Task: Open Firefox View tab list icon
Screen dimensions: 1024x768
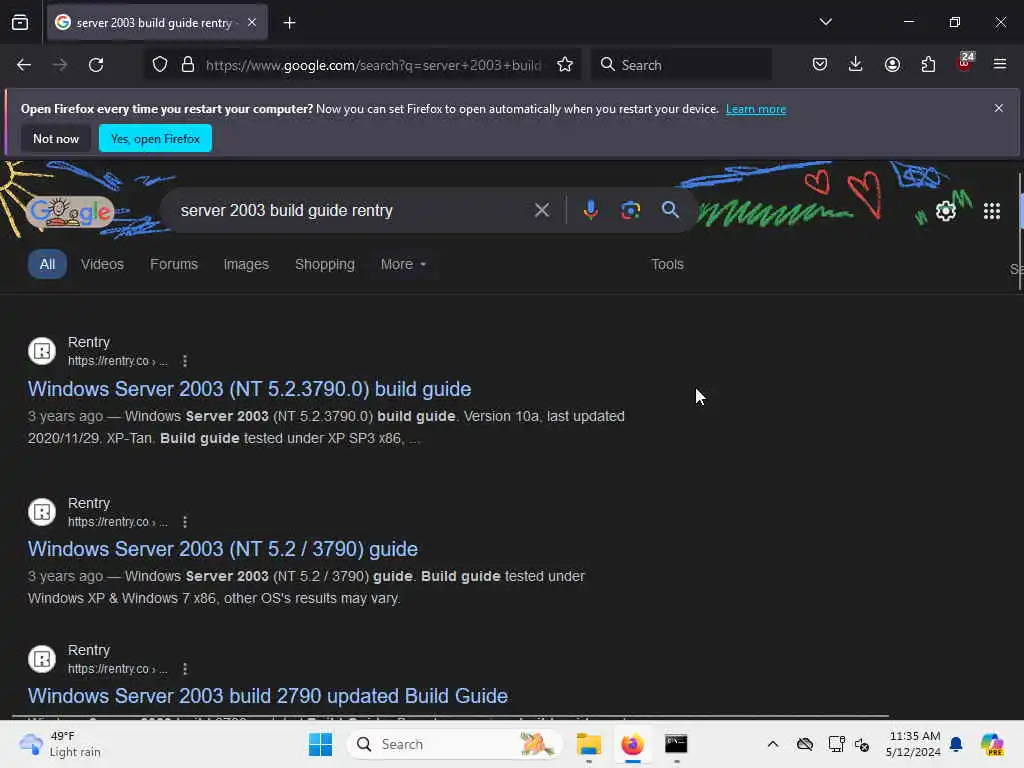Action: click(x=20, y=23)
